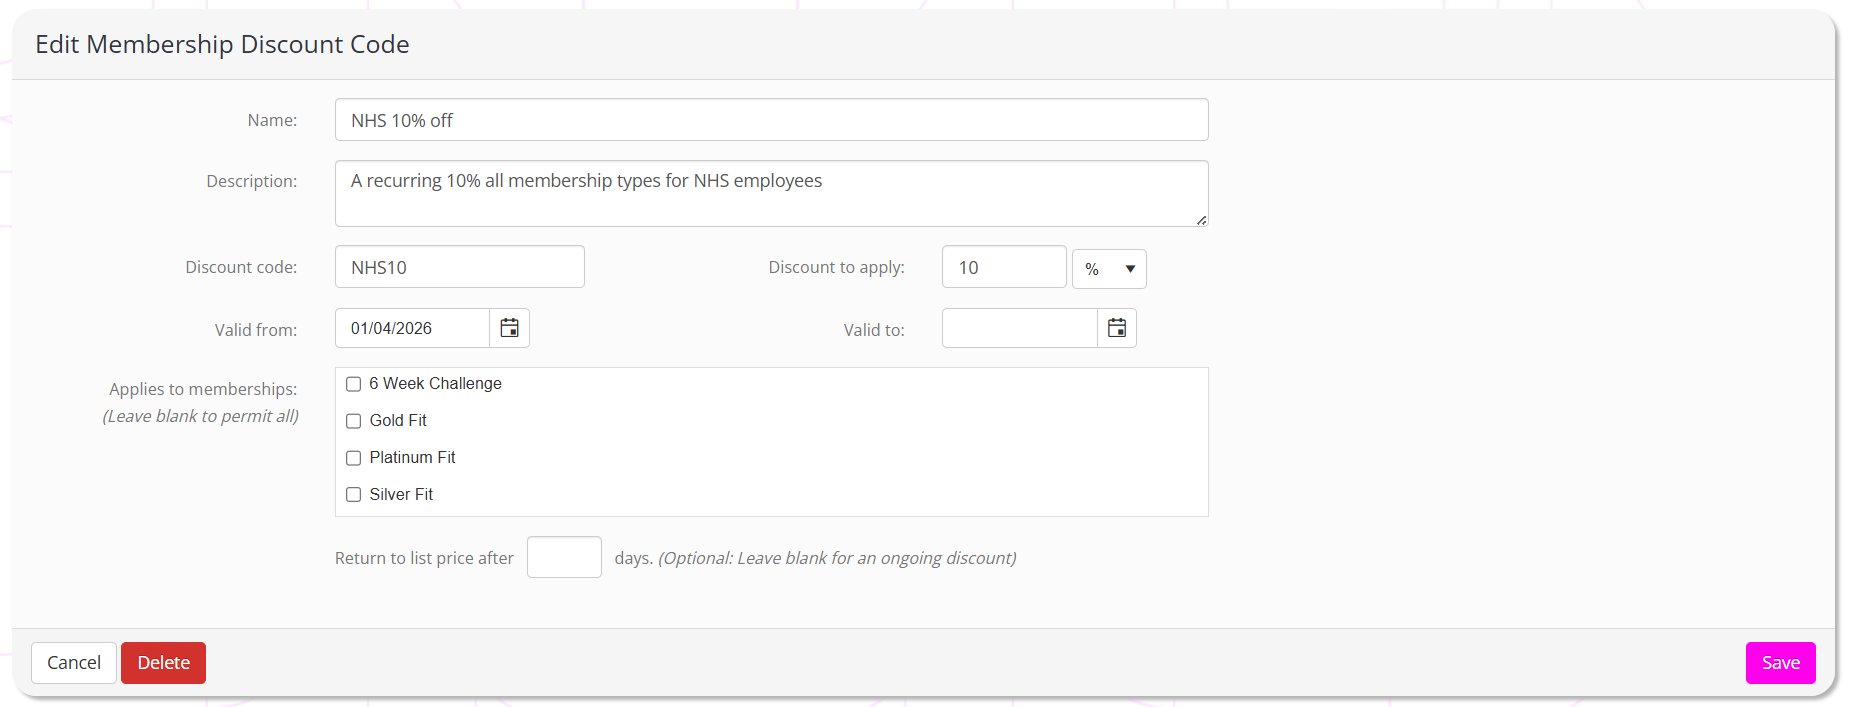Select the Silver Fit membership checkbox
Screen dimensions: 1850x707
[x=353, y=495]
